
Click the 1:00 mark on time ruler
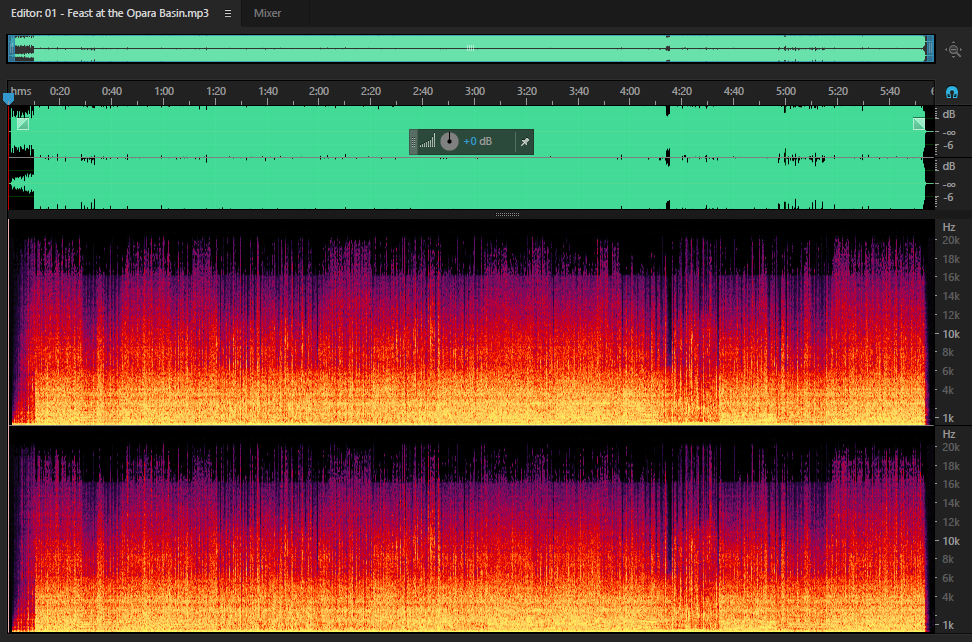coord(164,91)
